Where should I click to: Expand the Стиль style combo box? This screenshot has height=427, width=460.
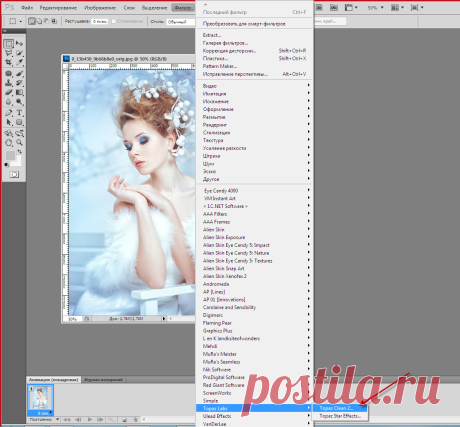click(x=180, y=22)
